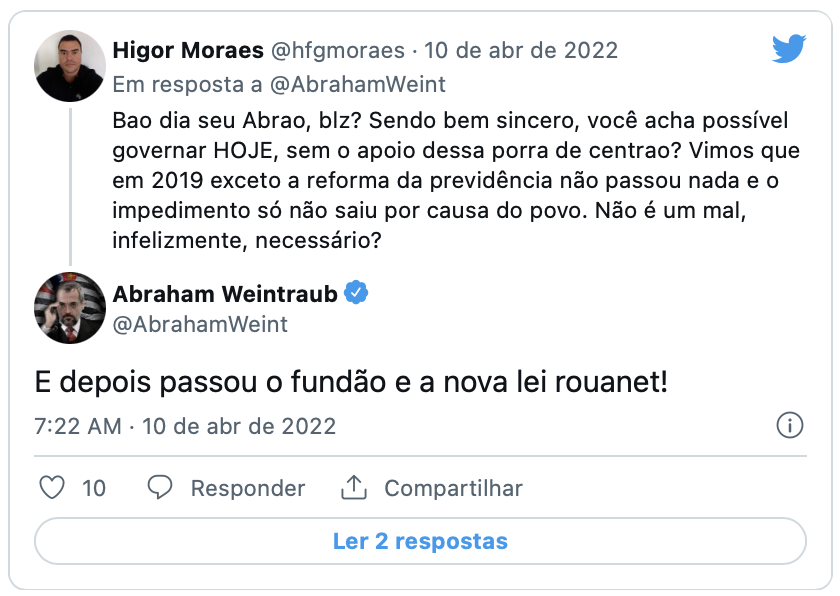The width and height of the screenshot is (840, 596).
Task: Open the @AbrahamWeint handle under Weintraub's name
Action: [x=200, y=324]
